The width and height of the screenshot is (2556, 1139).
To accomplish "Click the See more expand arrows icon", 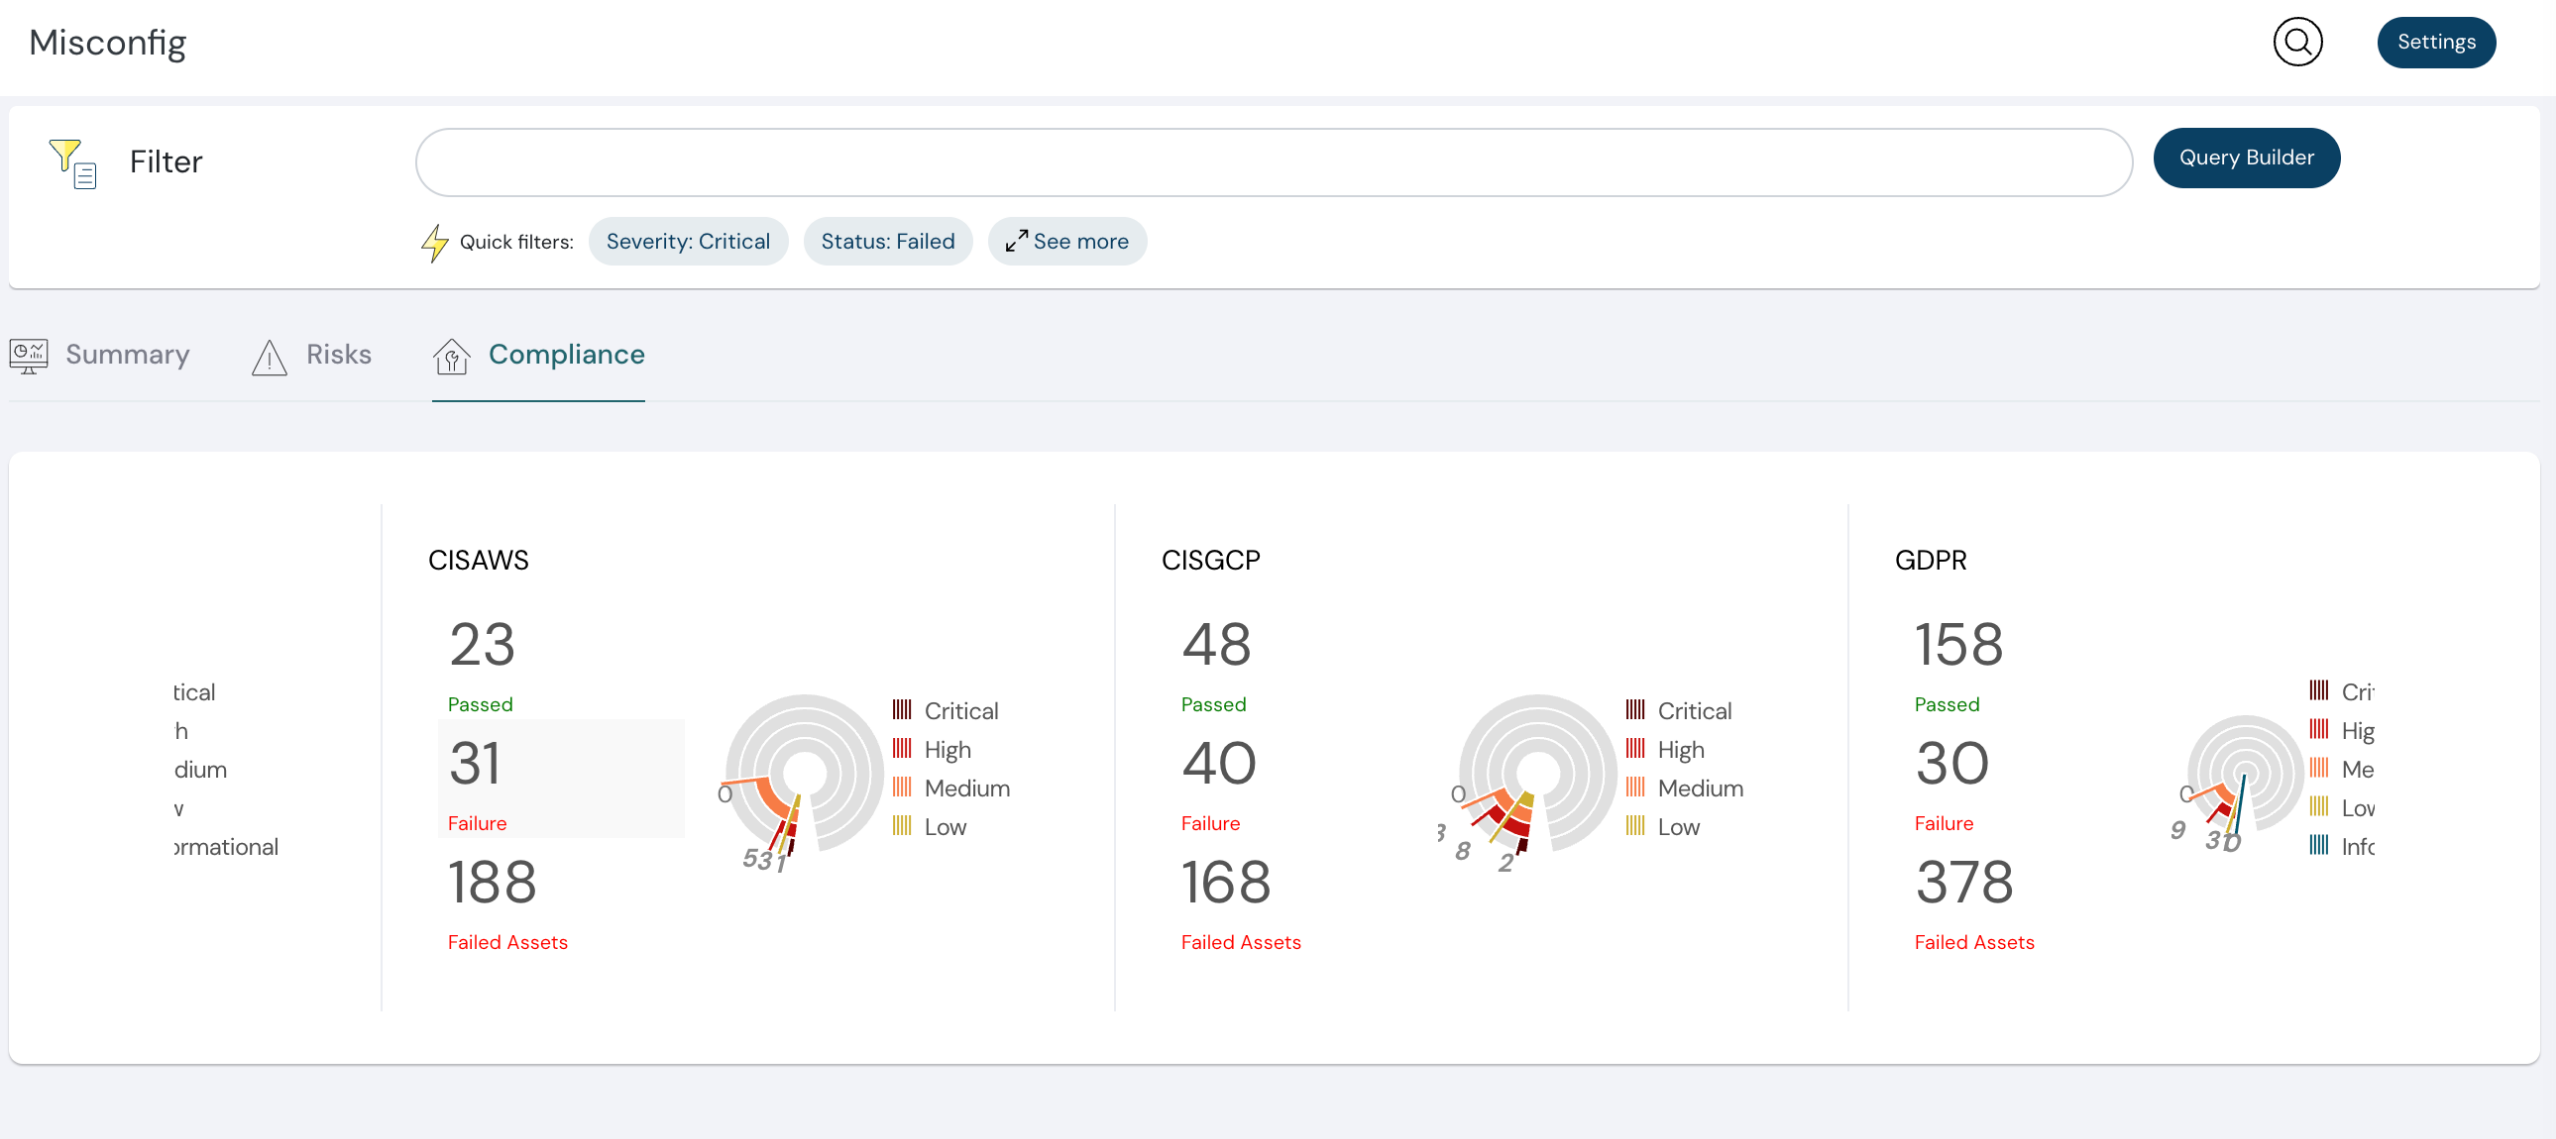I will (x=1016, y=241).
